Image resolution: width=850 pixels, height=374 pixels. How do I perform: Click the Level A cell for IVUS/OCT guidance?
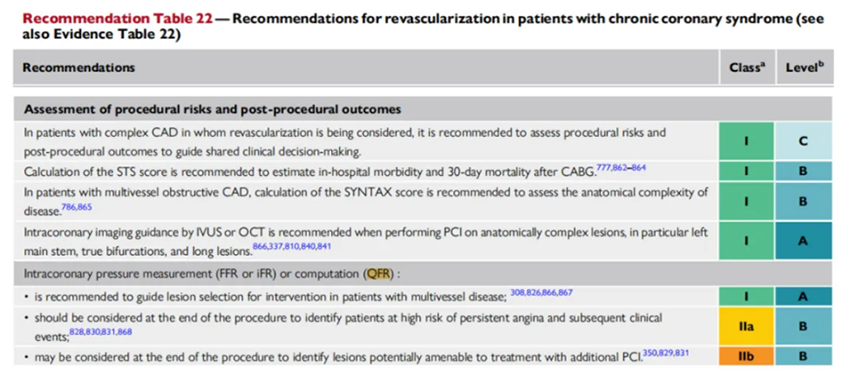pyautogui.click(x=803, y=241)
